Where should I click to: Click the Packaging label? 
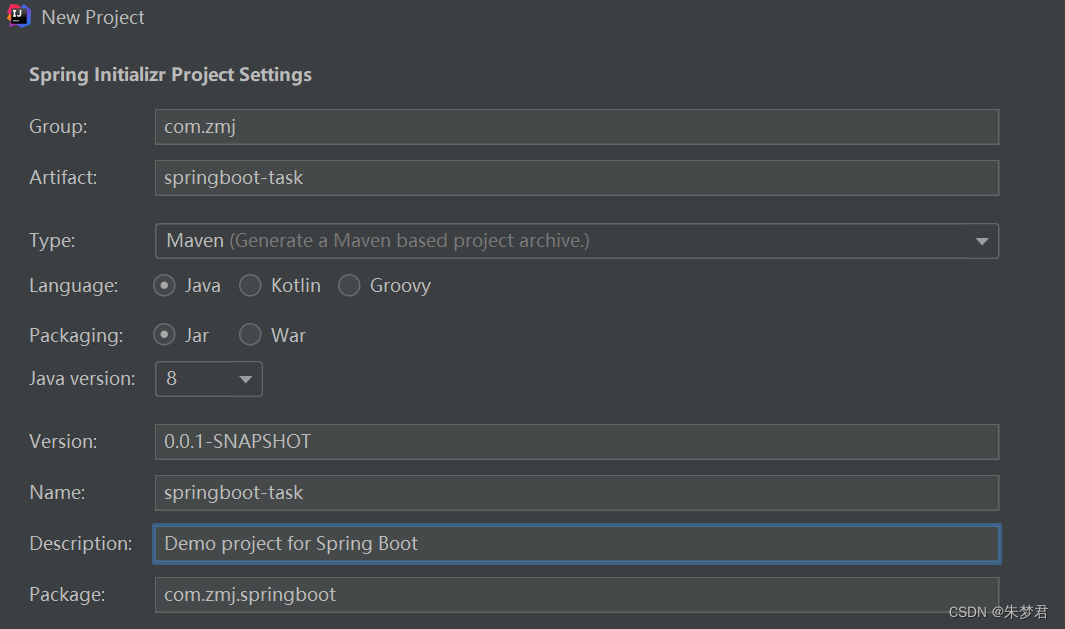(76, 336)
